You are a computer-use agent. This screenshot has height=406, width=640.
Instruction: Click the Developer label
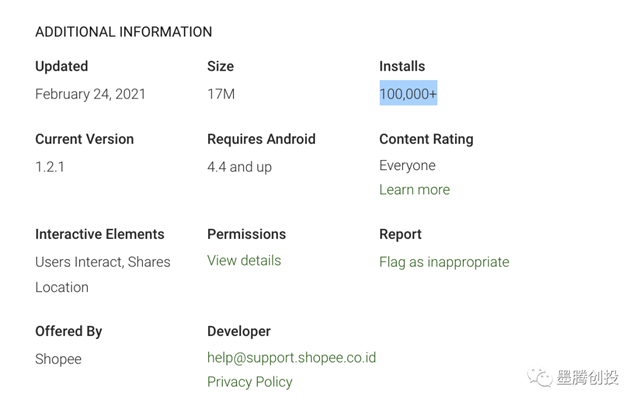tap(239, 331)
